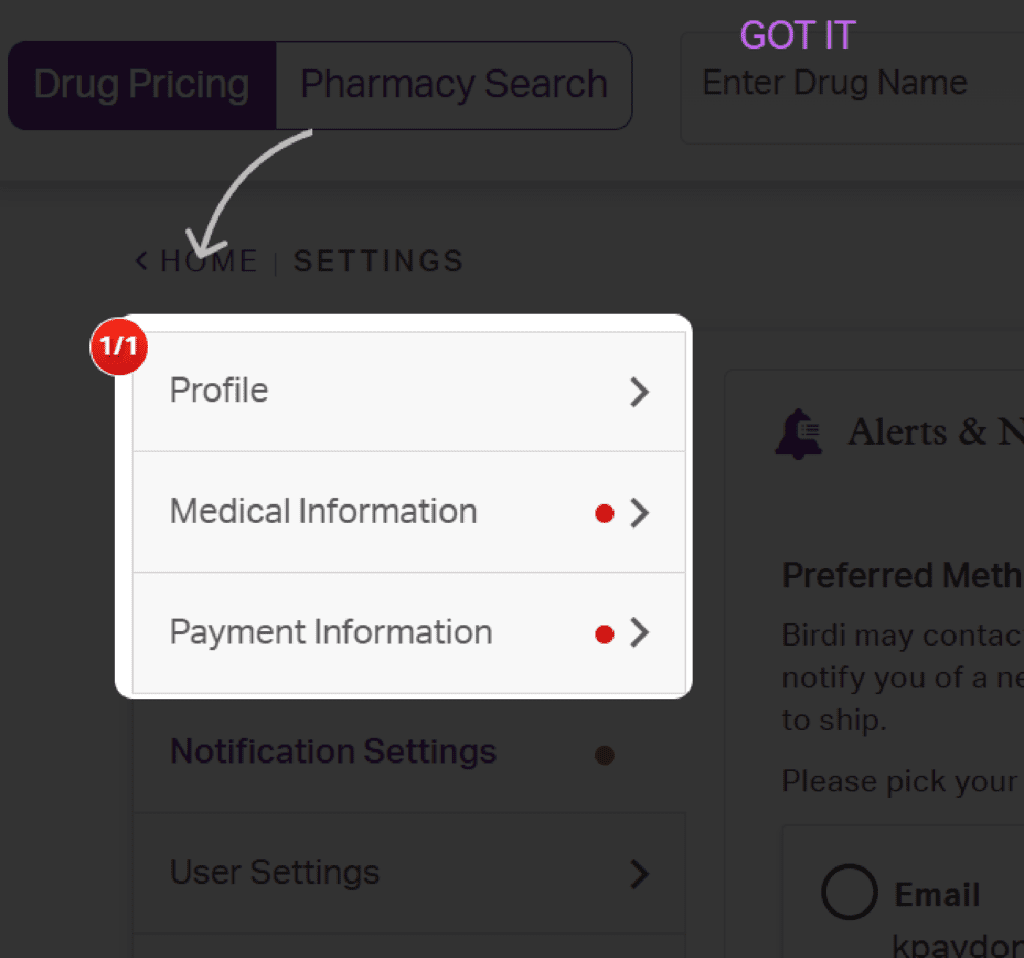Screen dimensions: 1024x958
Task: Select the Email radio button
Action: tap(849, 893)
